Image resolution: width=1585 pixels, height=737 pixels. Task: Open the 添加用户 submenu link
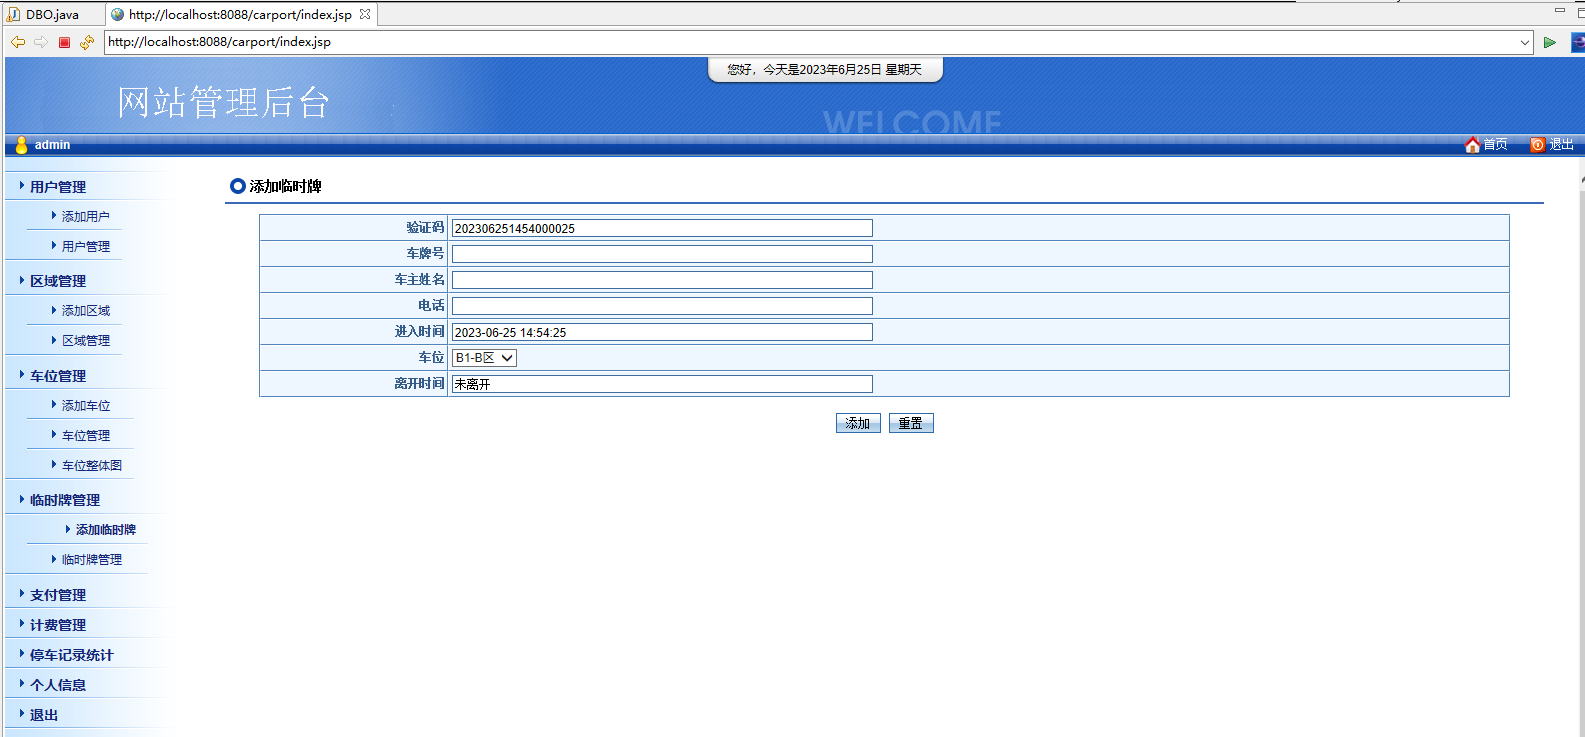[86, 216]
